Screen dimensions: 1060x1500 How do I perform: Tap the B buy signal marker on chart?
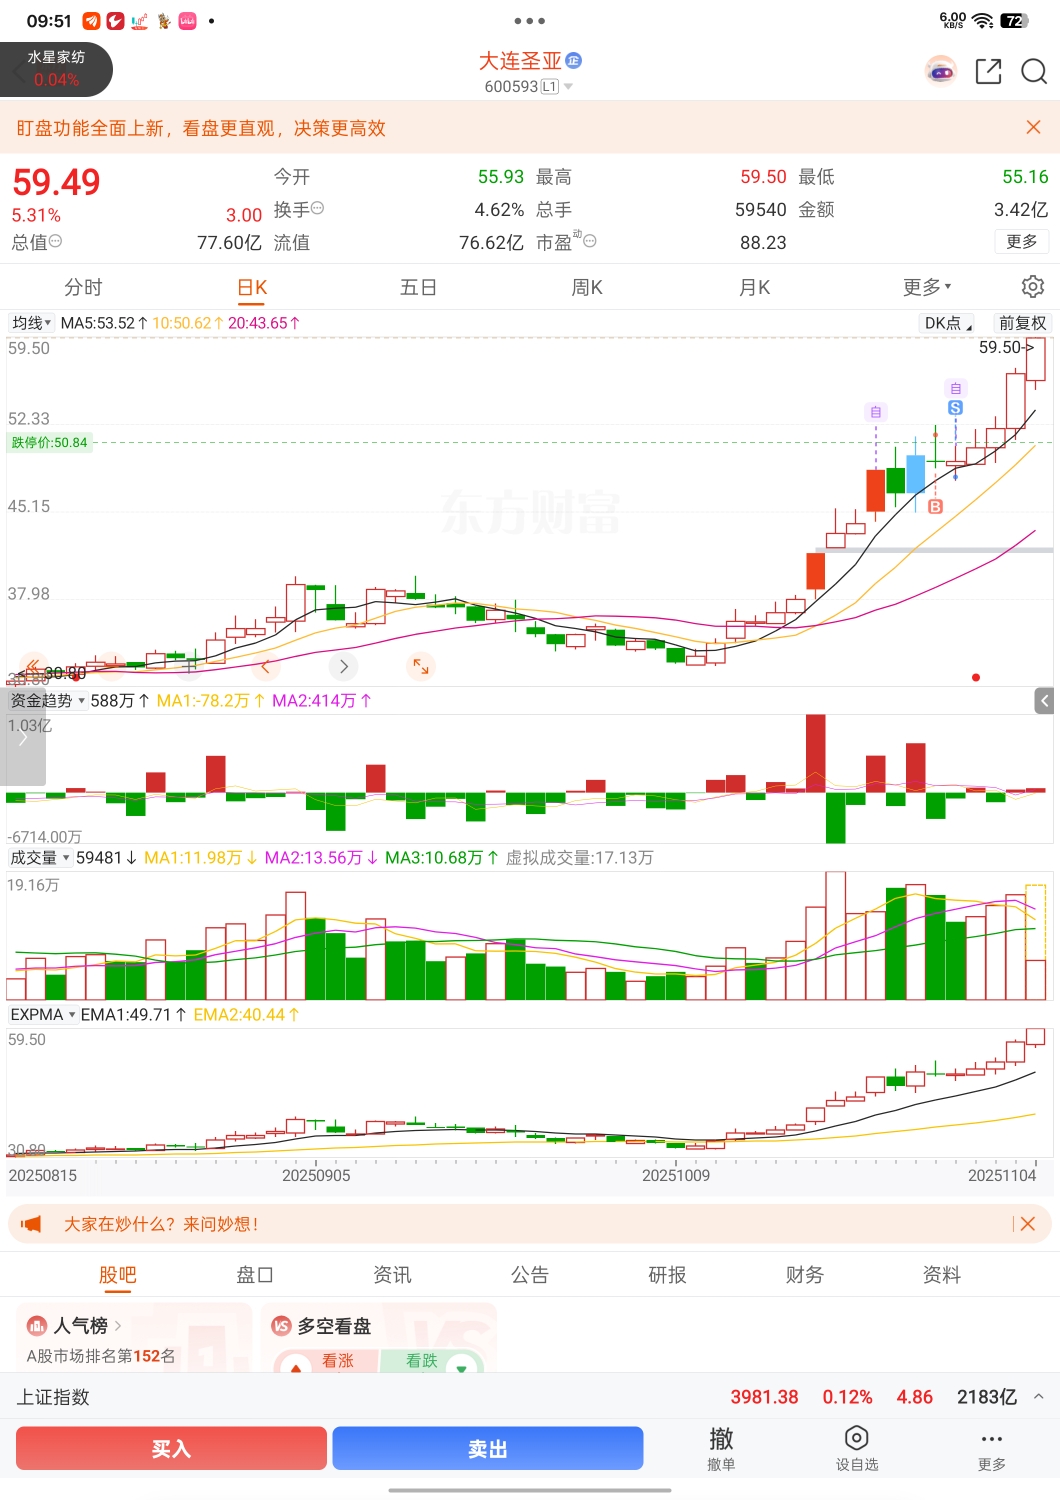[935, 507]
